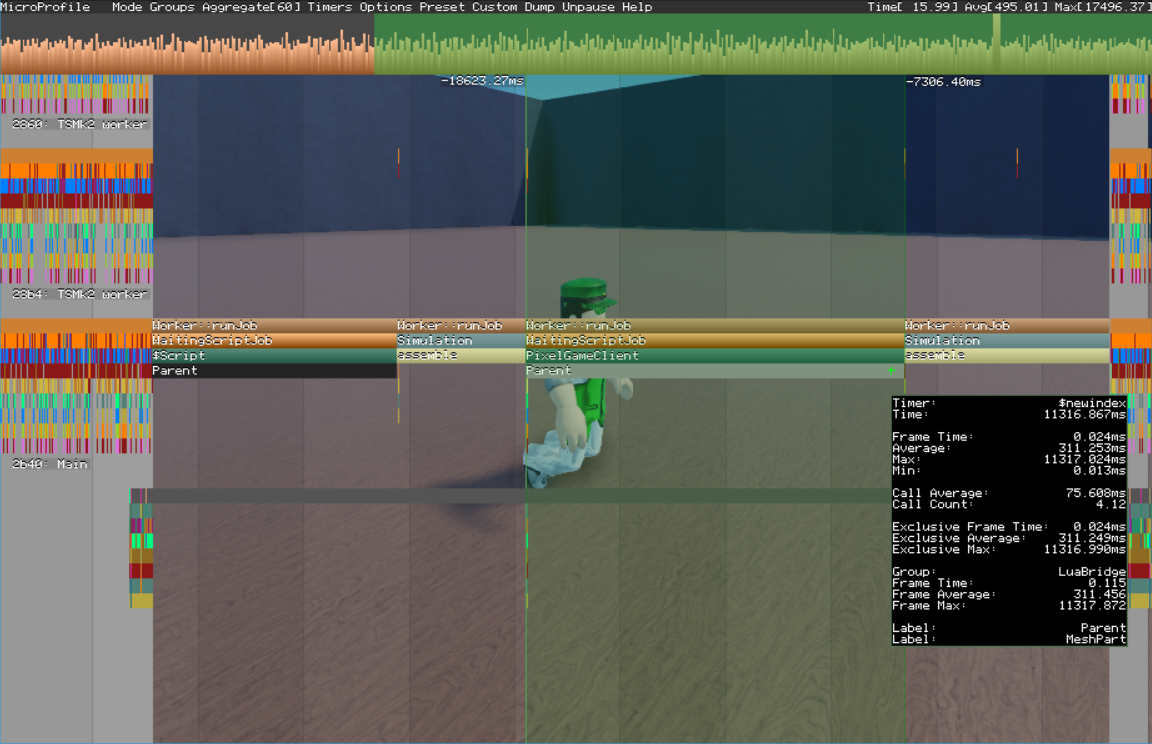
Task: Click the tall highlighted spike in the green frame graph
Action: point(997,44)
